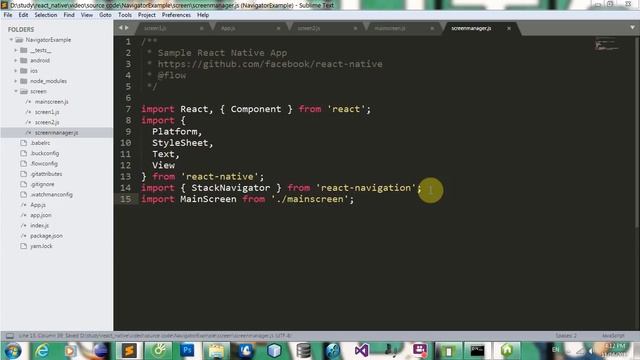Screen dimensions: 640x360
Task: Close the App.js tab
Action: [278, 29]
